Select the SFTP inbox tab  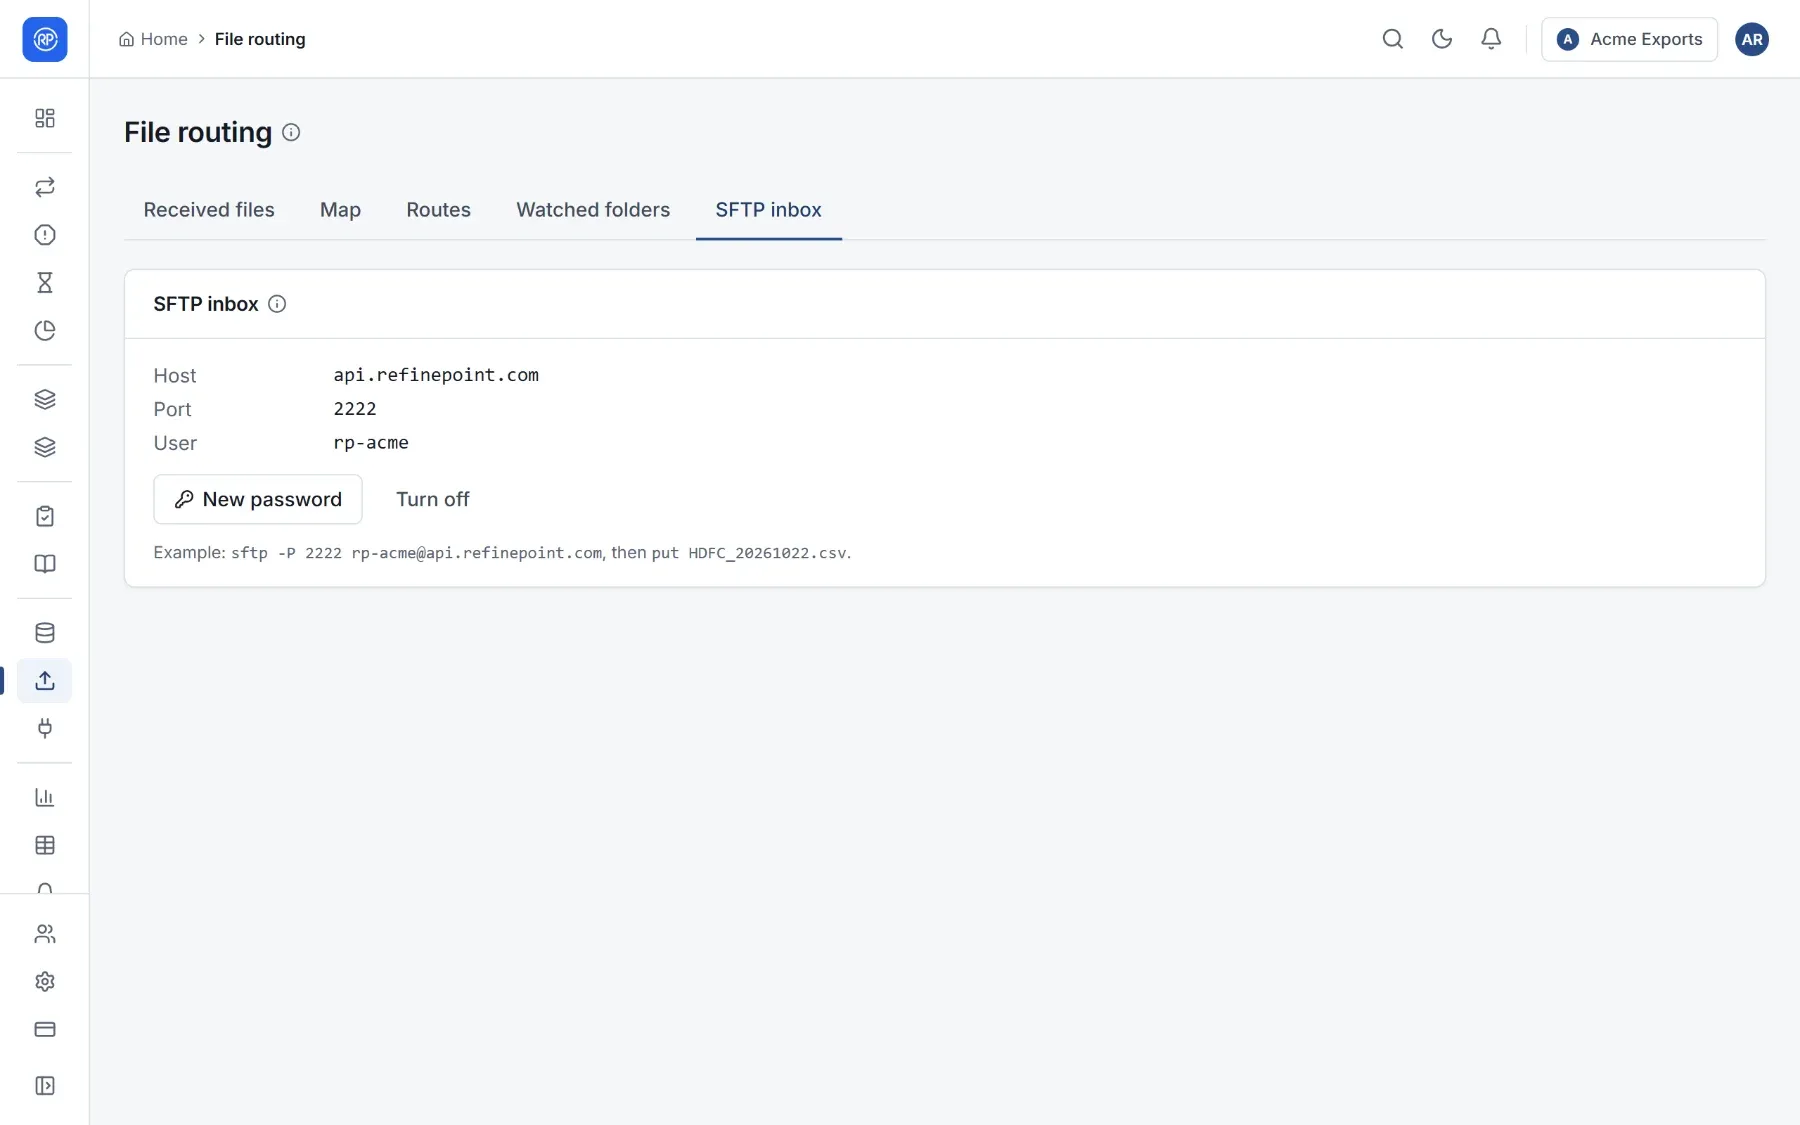coord(768,210)
